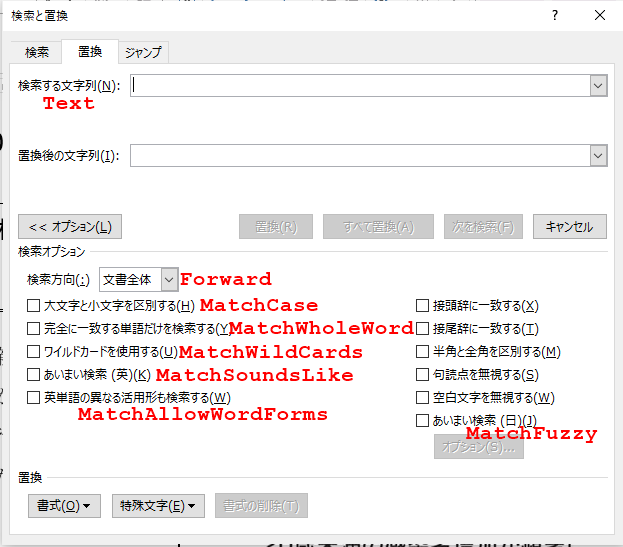Image resolution: width=623 pixels, height=547 pixels.
Task: Enable 完全に一致する単語だけを検索する checkbox
Action: coord(33,329)
